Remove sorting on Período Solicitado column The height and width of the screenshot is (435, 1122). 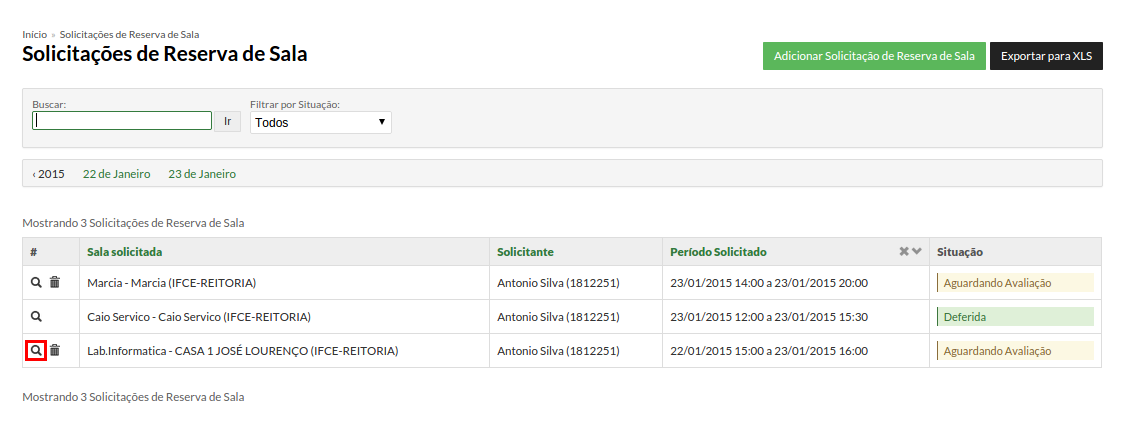pos(904,252)
